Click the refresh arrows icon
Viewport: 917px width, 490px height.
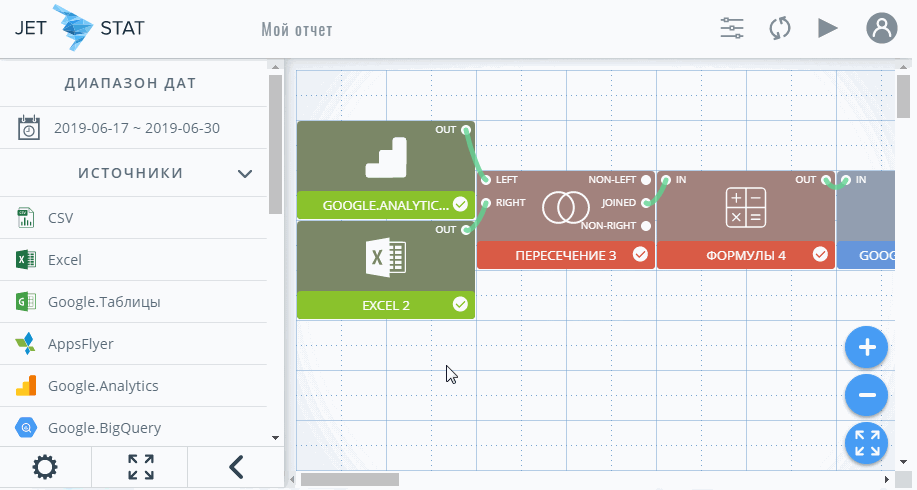780,28
